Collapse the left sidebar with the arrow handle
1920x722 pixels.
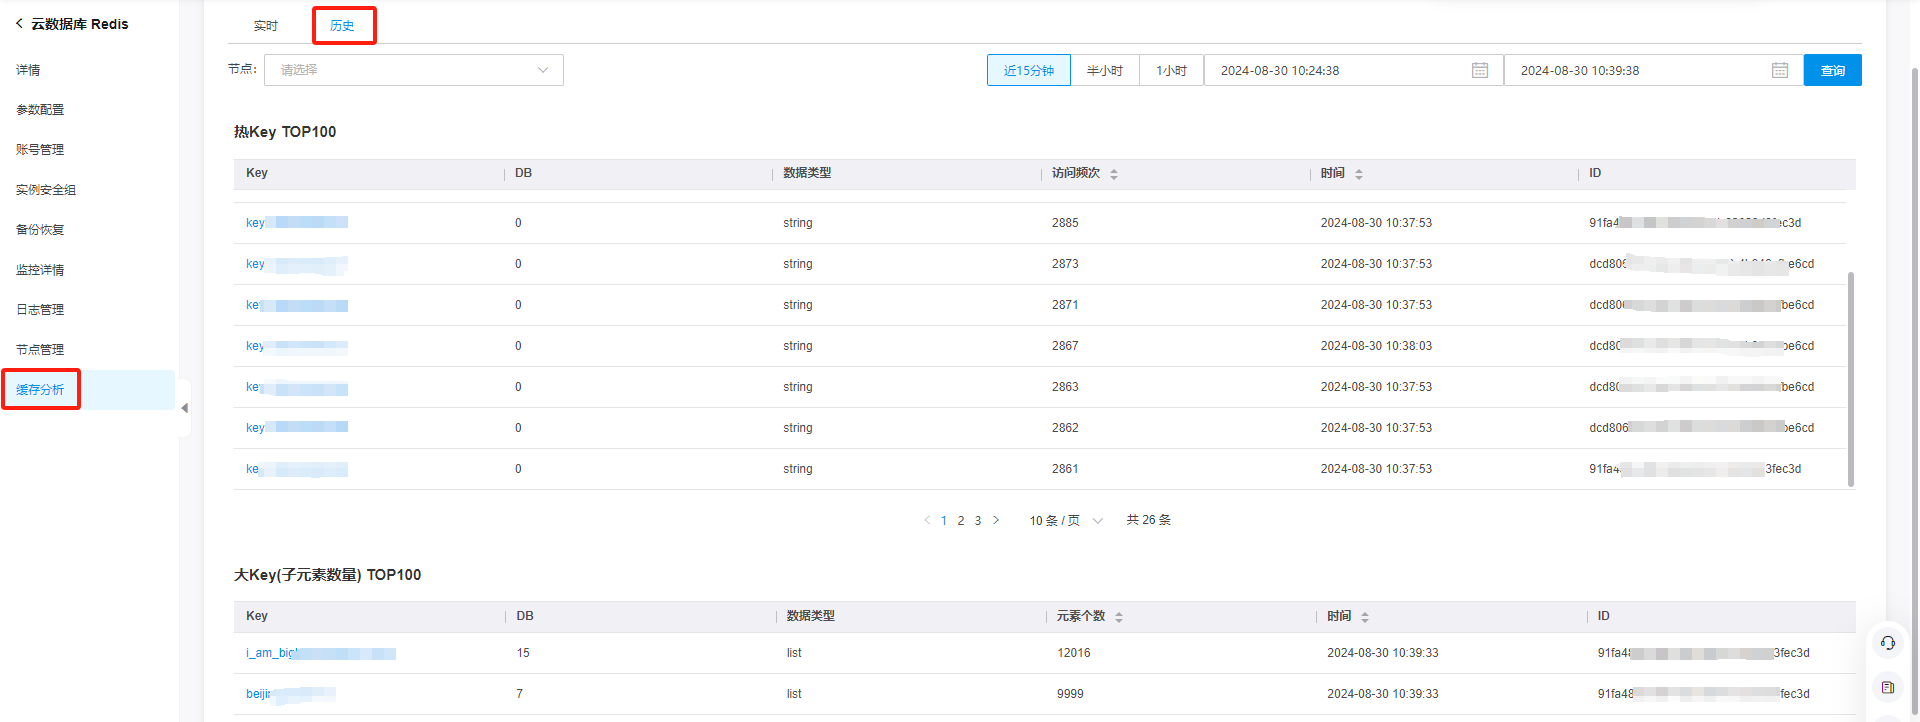pyautogui.click(x=184, y=408)
